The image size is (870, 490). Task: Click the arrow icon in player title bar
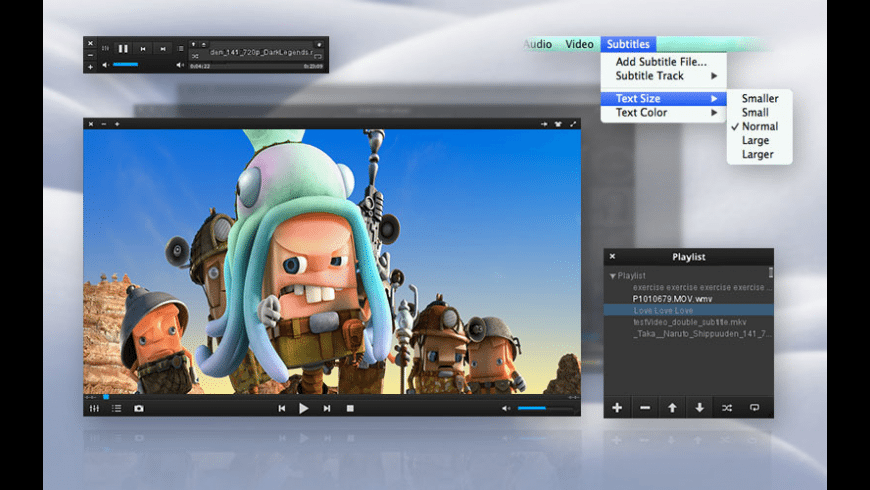point(544,124)
